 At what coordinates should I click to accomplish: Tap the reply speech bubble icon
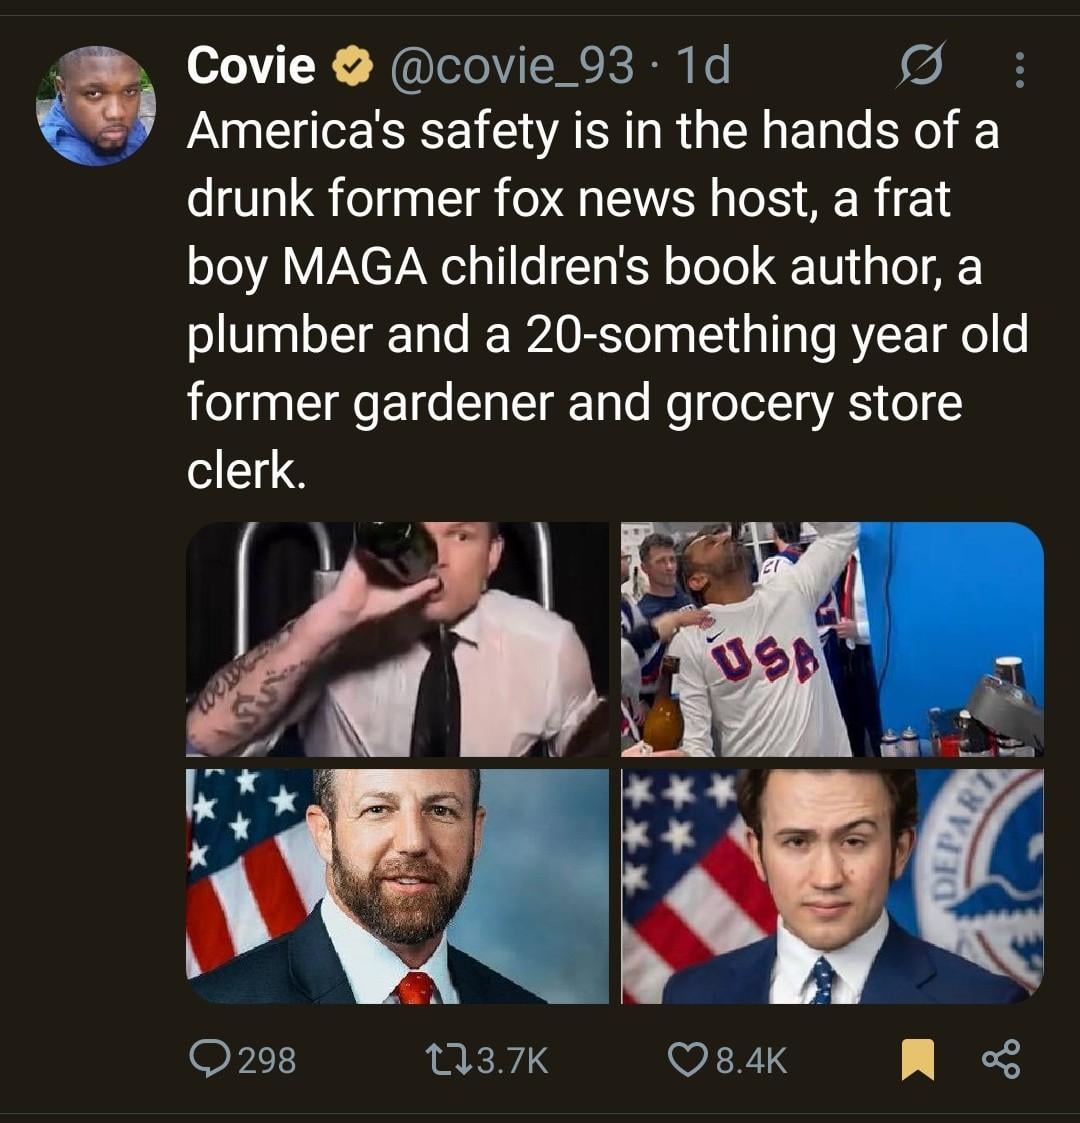pyautogui.click(x=207, y=1059)
